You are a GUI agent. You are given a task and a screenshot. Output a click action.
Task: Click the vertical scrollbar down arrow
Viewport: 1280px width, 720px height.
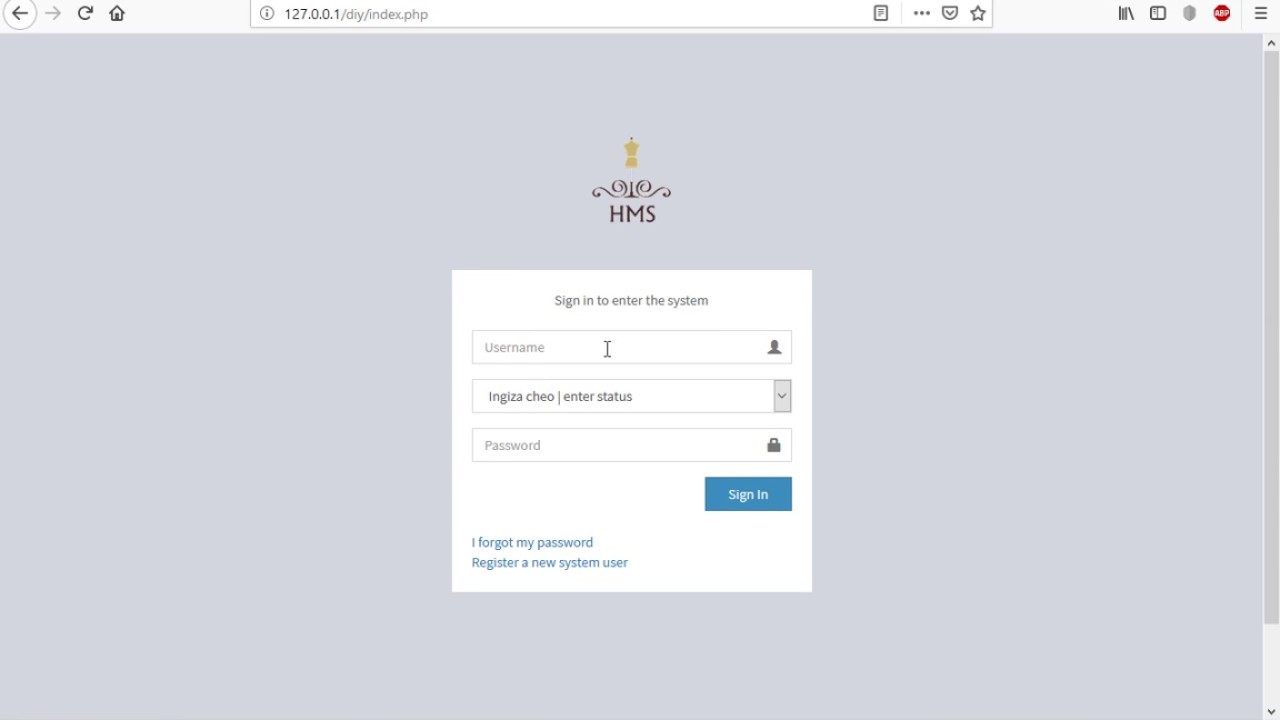[x=1272, y=712]
